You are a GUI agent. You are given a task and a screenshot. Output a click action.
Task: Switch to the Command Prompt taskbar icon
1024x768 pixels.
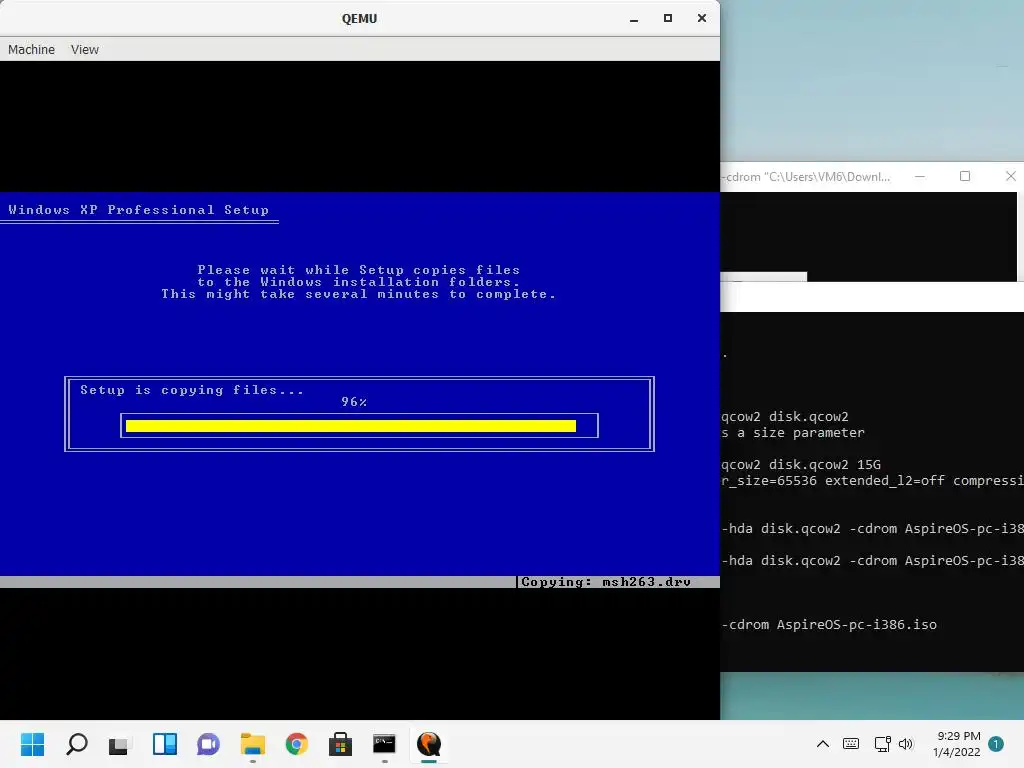tap(384, 744)
